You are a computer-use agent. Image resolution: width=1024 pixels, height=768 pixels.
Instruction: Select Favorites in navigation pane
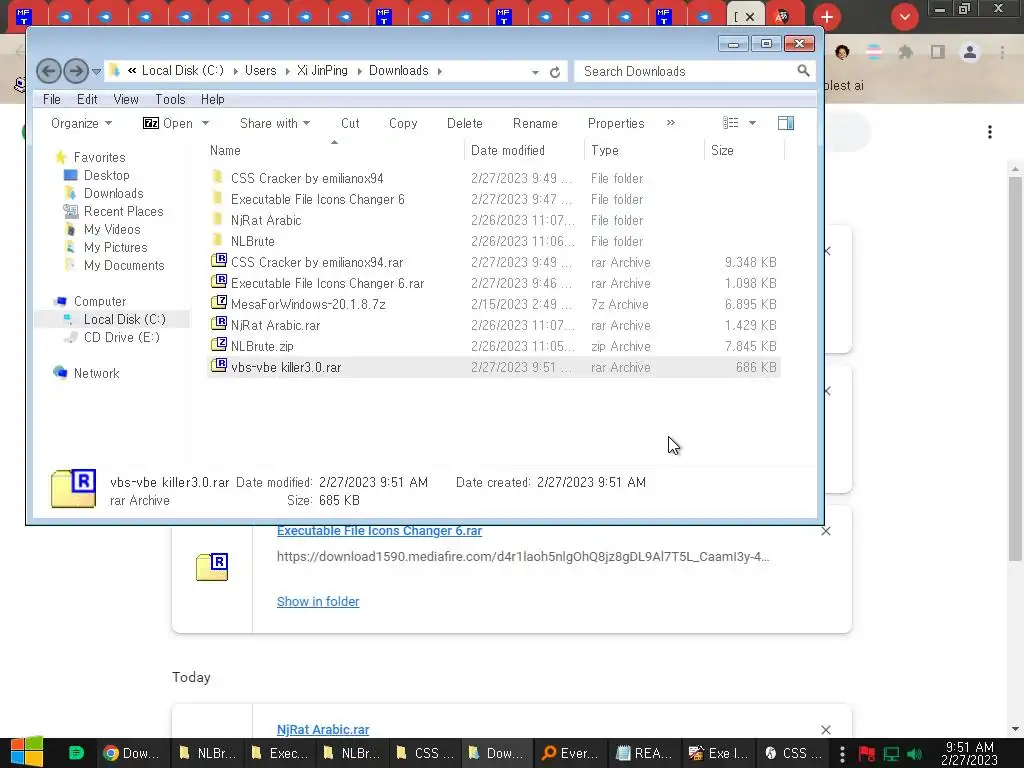[99, 157]
